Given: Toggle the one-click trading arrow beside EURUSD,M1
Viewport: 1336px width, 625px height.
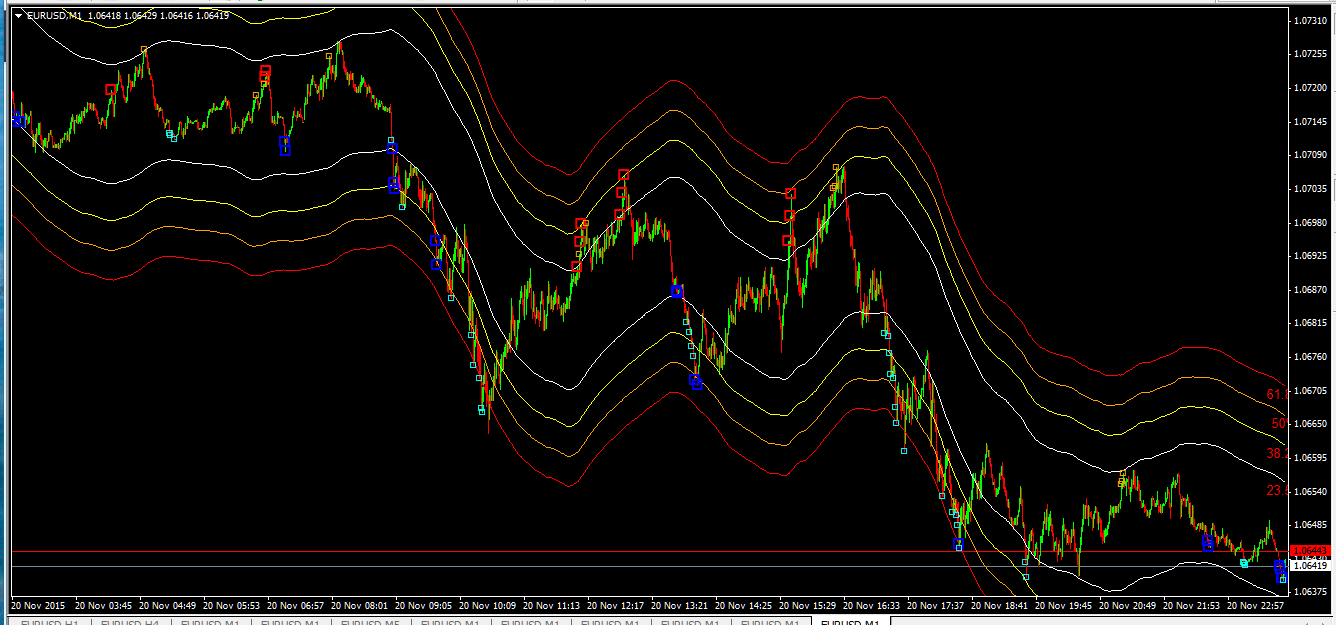Looking at the screenshot, I should pos(19,16).
